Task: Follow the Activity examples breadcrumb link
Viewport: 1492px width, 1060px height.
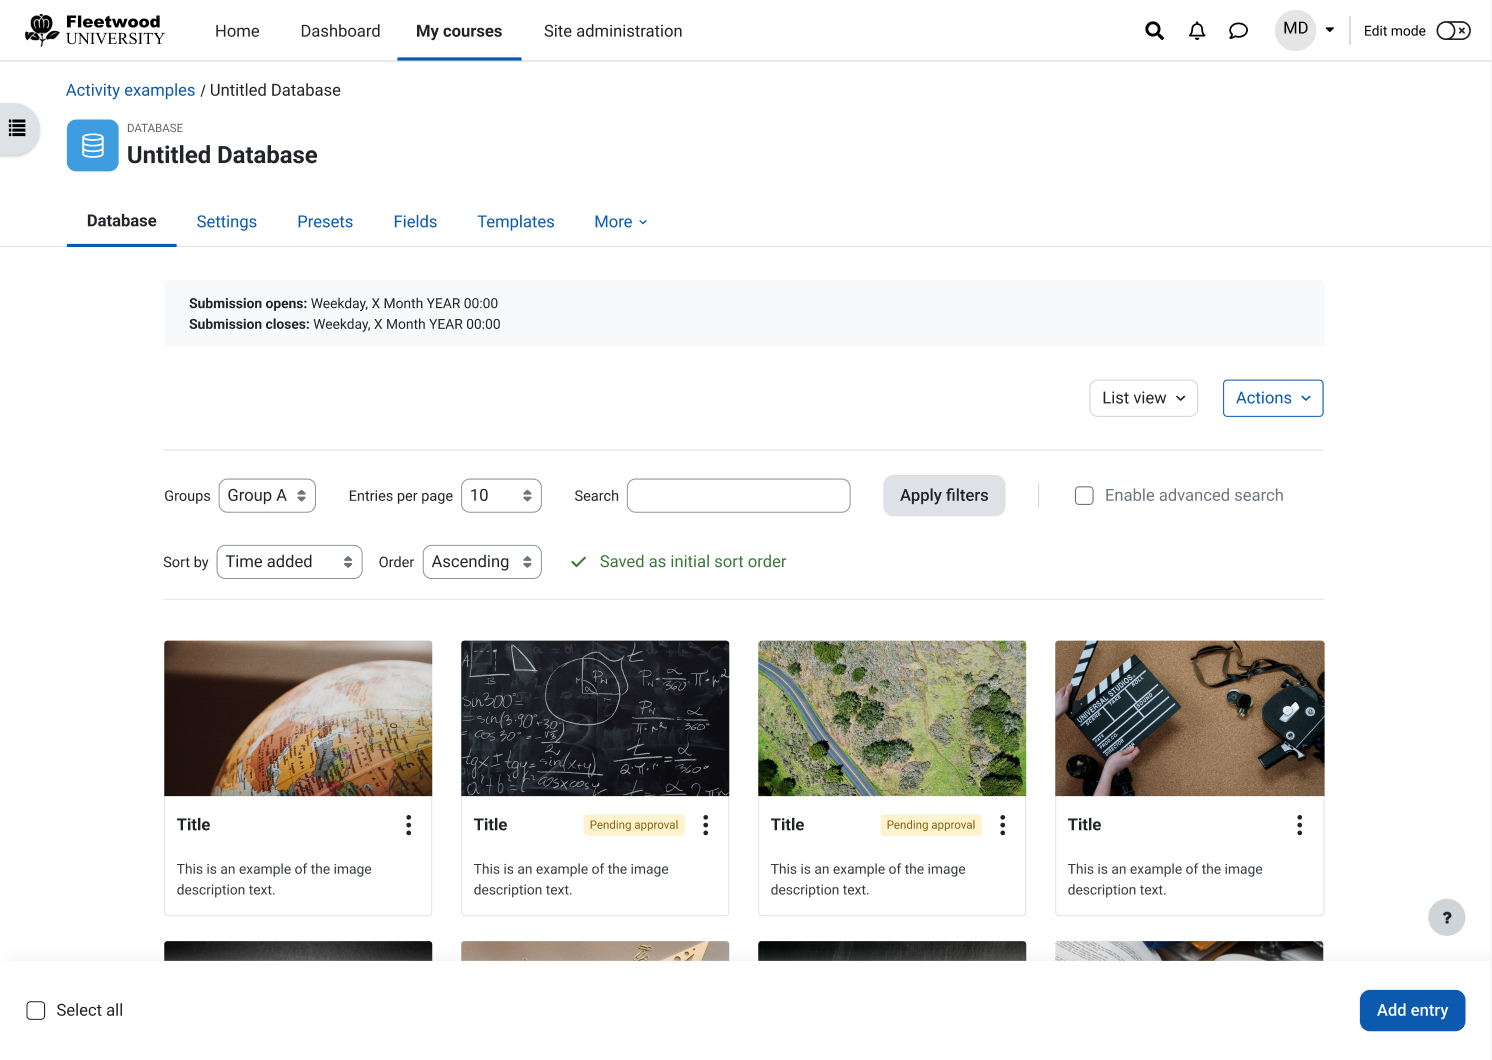Action: tap(131, 90)
